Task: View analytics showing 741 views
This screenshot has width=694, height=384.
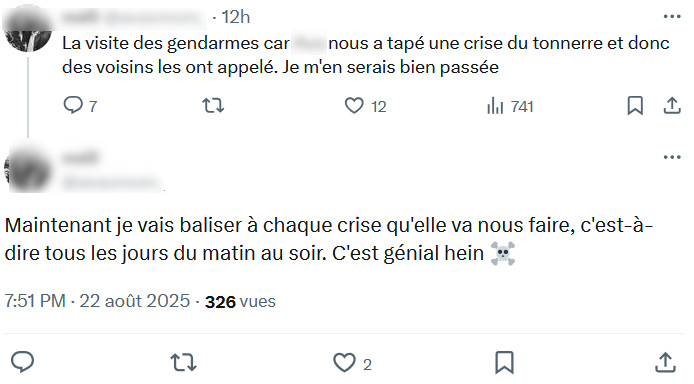Action: tap(510, 106)
